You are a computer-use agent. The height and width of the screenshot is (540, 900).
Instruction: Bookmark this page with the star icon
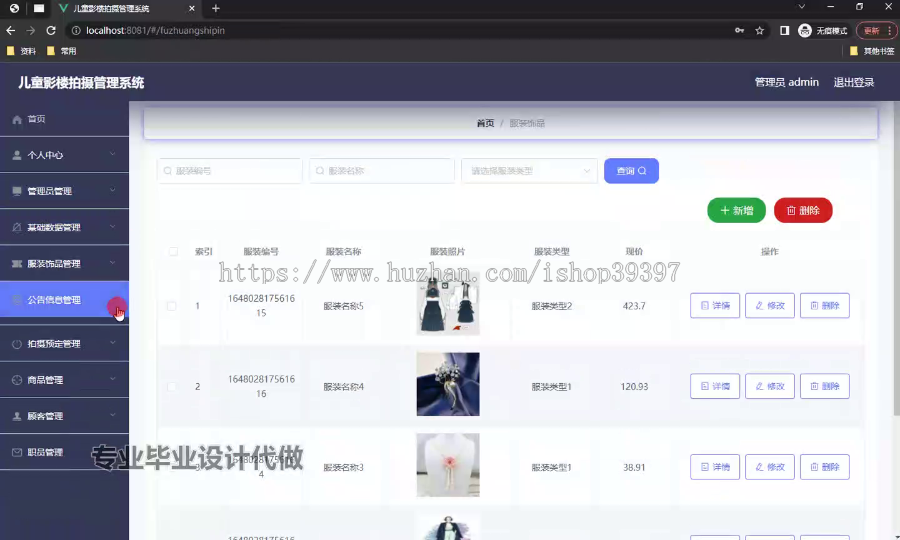(759, 30)
